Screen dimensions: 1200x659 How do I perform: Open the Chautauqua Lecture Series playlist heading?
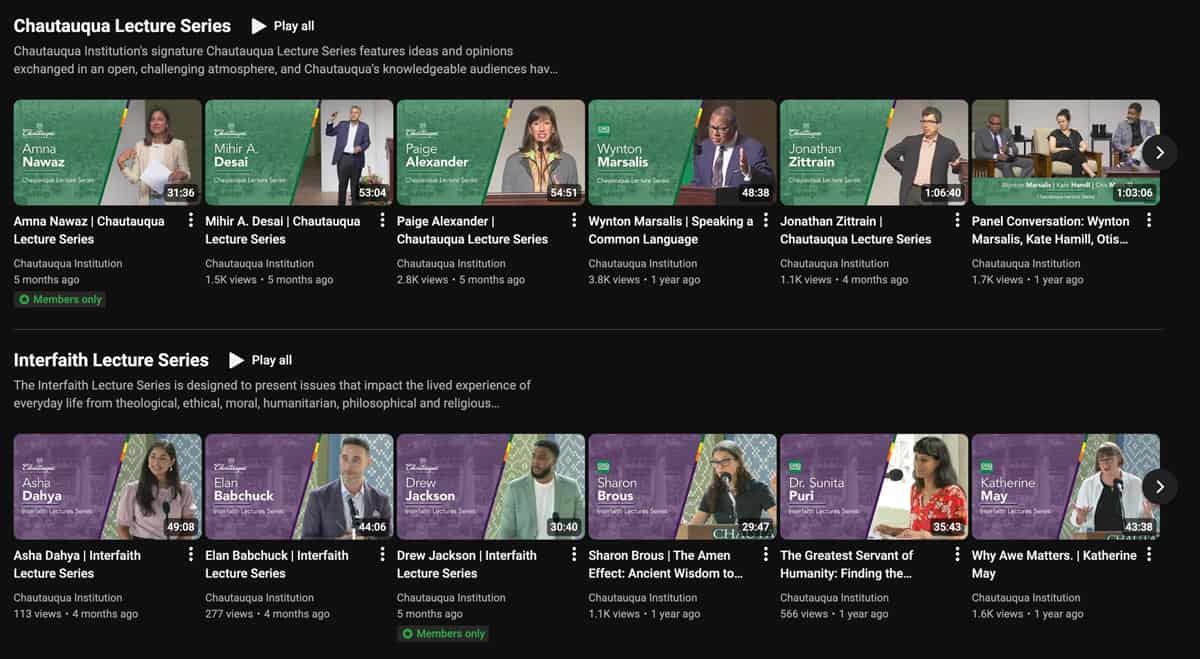click(122, 26)
